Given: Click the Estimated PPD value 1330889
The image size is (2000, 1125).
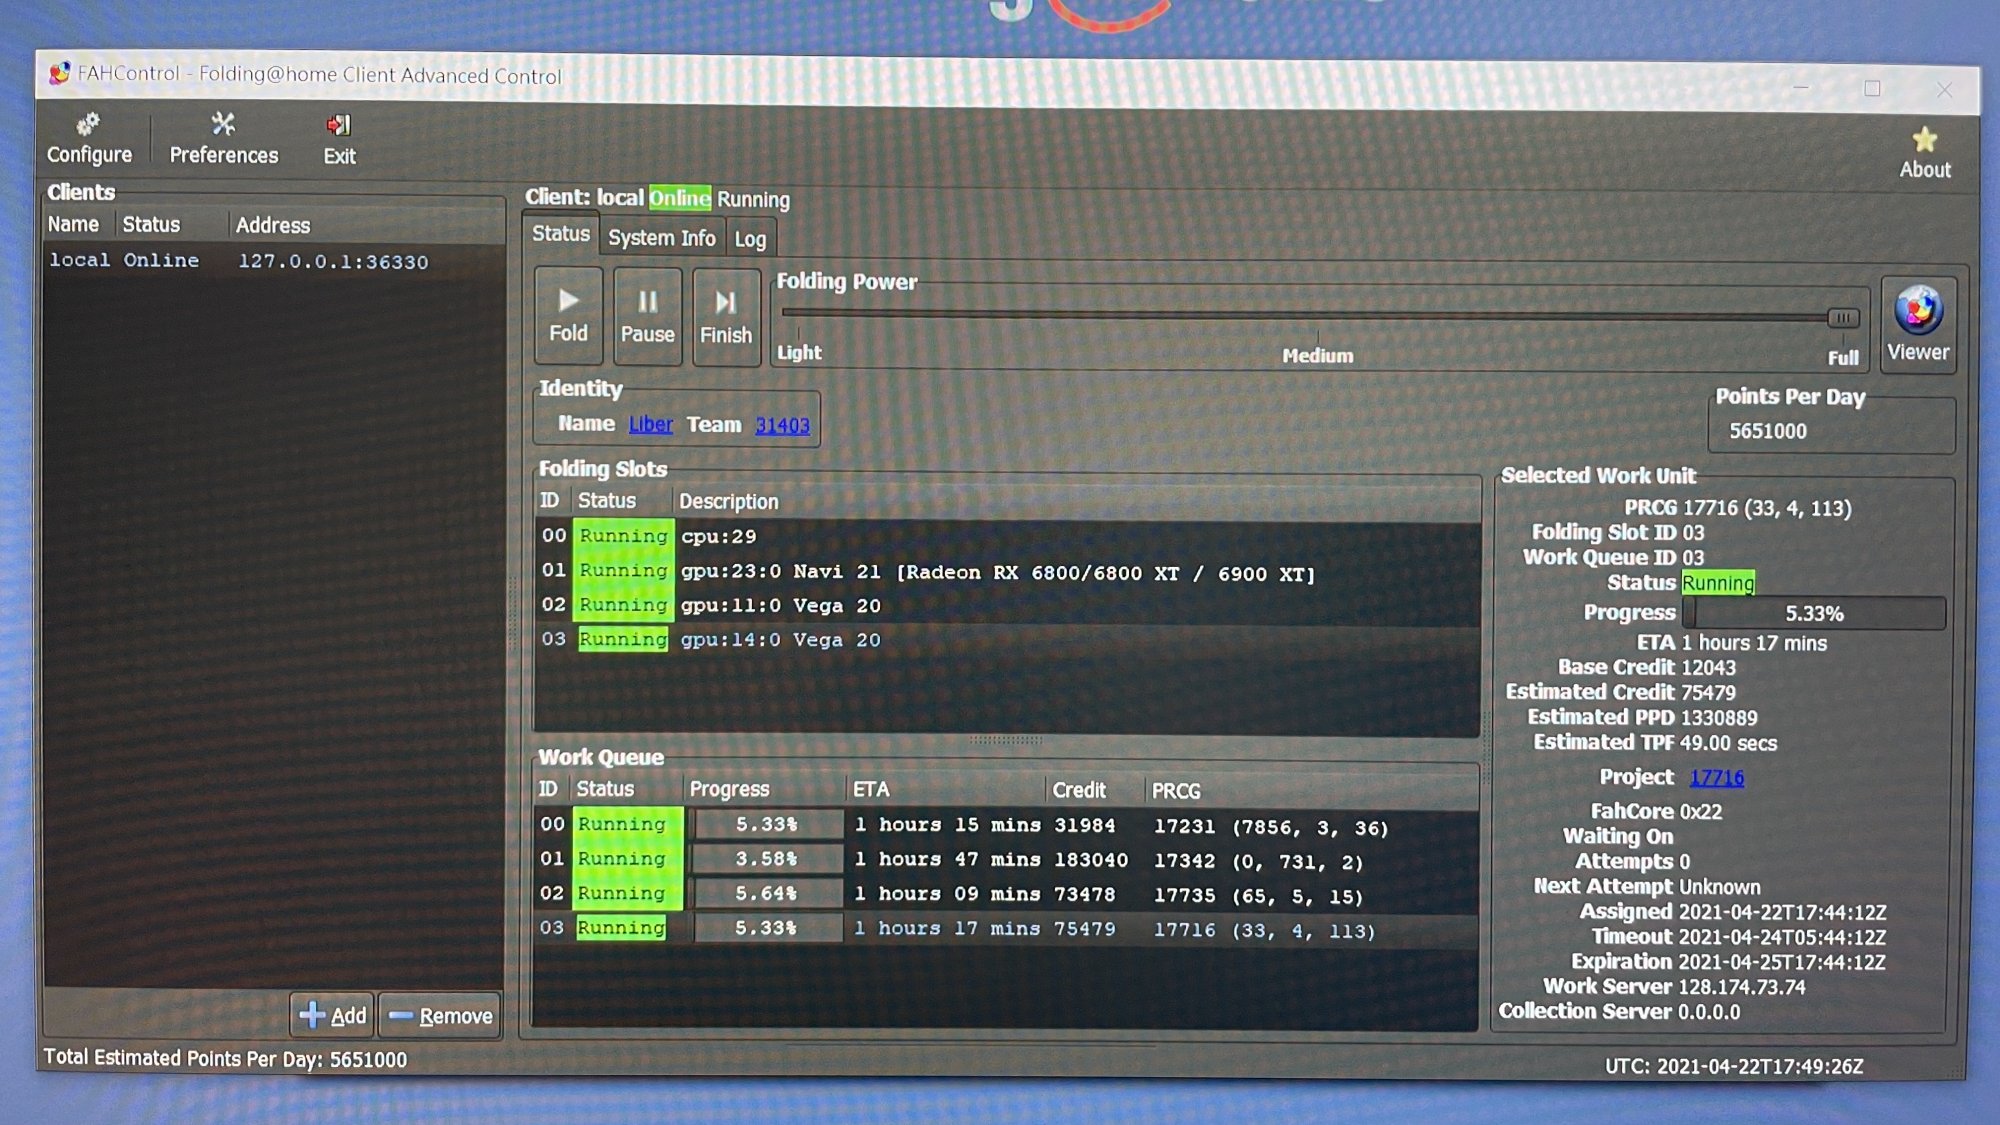Looking at the screenshot, I should [x=1719, y=718].
